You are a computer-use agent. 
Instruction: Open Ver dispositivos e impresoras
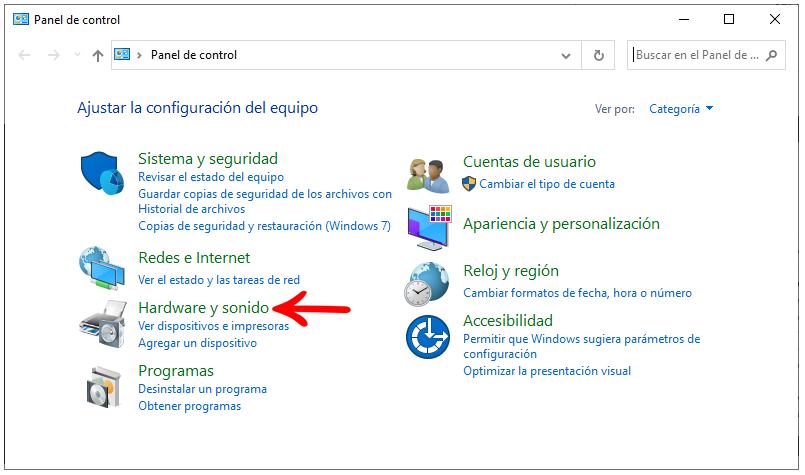(214, 326)
